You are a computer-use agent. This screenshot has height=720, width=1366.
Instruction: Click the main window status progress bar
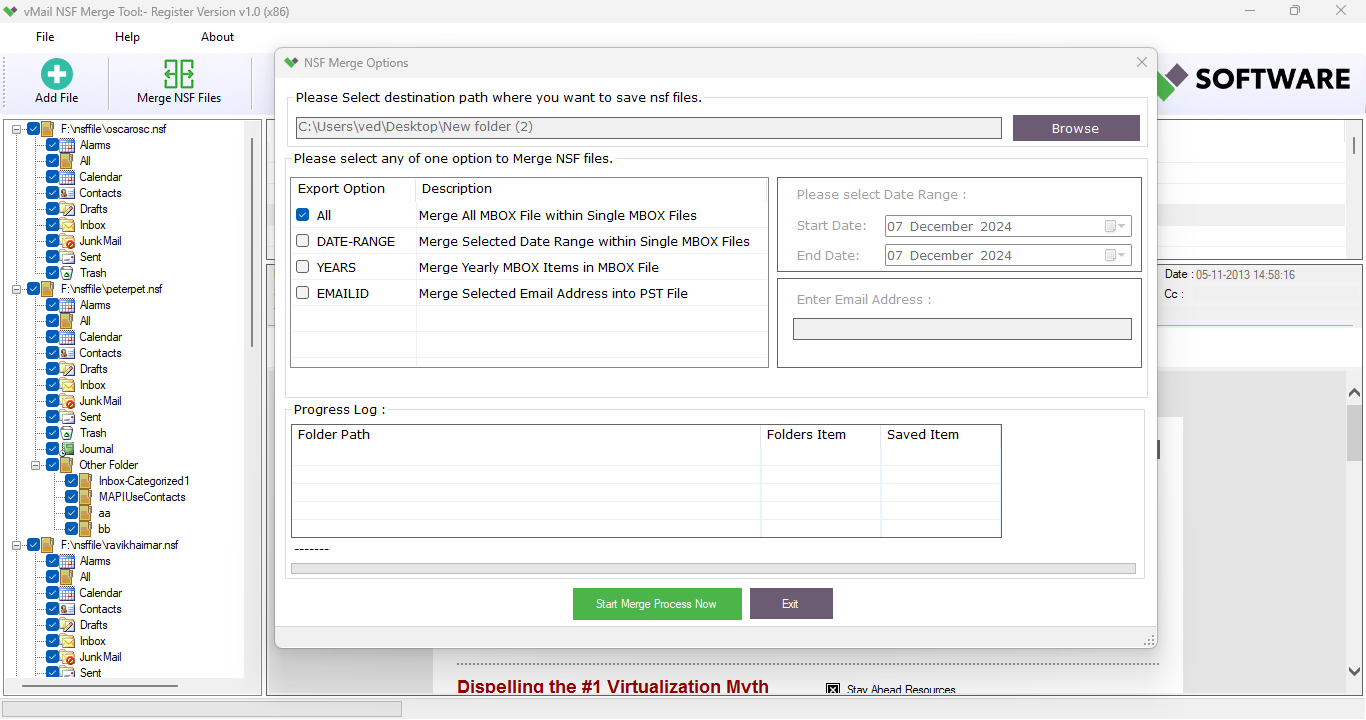pos(202,709)
